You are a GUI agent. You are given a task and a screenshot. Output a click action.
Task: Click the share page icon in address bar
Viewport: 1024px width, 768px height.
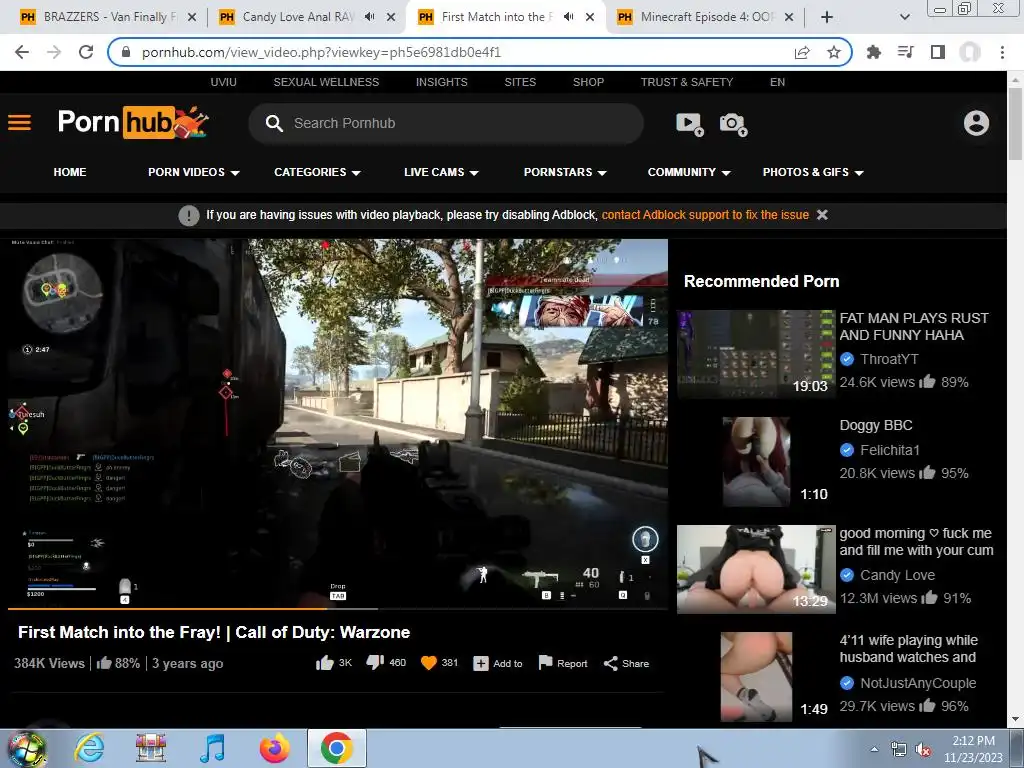point(802,52)
